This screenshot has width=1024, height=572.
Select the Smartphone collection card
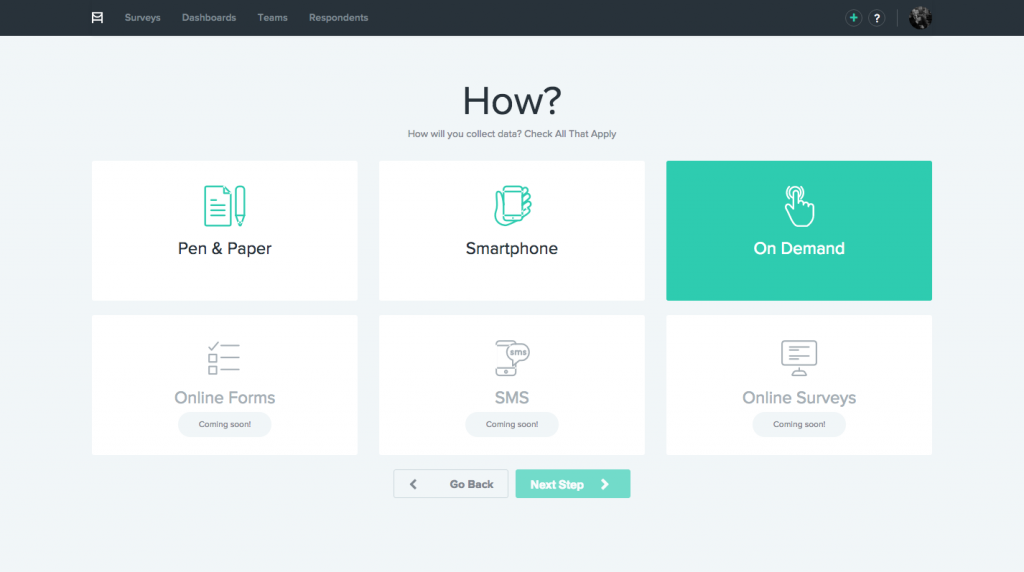point(511,230)
